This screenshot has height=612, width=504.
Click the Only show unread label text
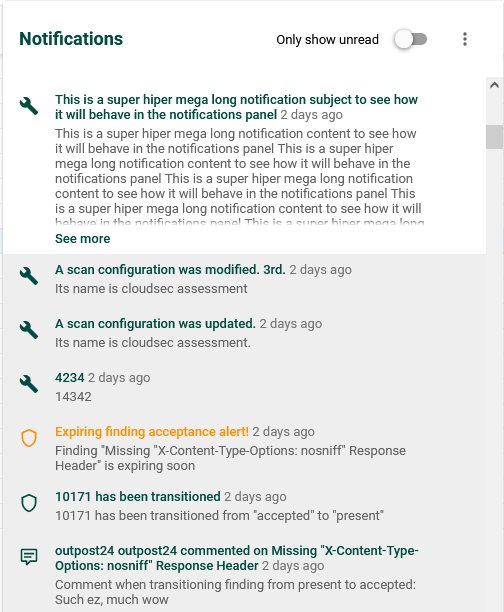328,39
